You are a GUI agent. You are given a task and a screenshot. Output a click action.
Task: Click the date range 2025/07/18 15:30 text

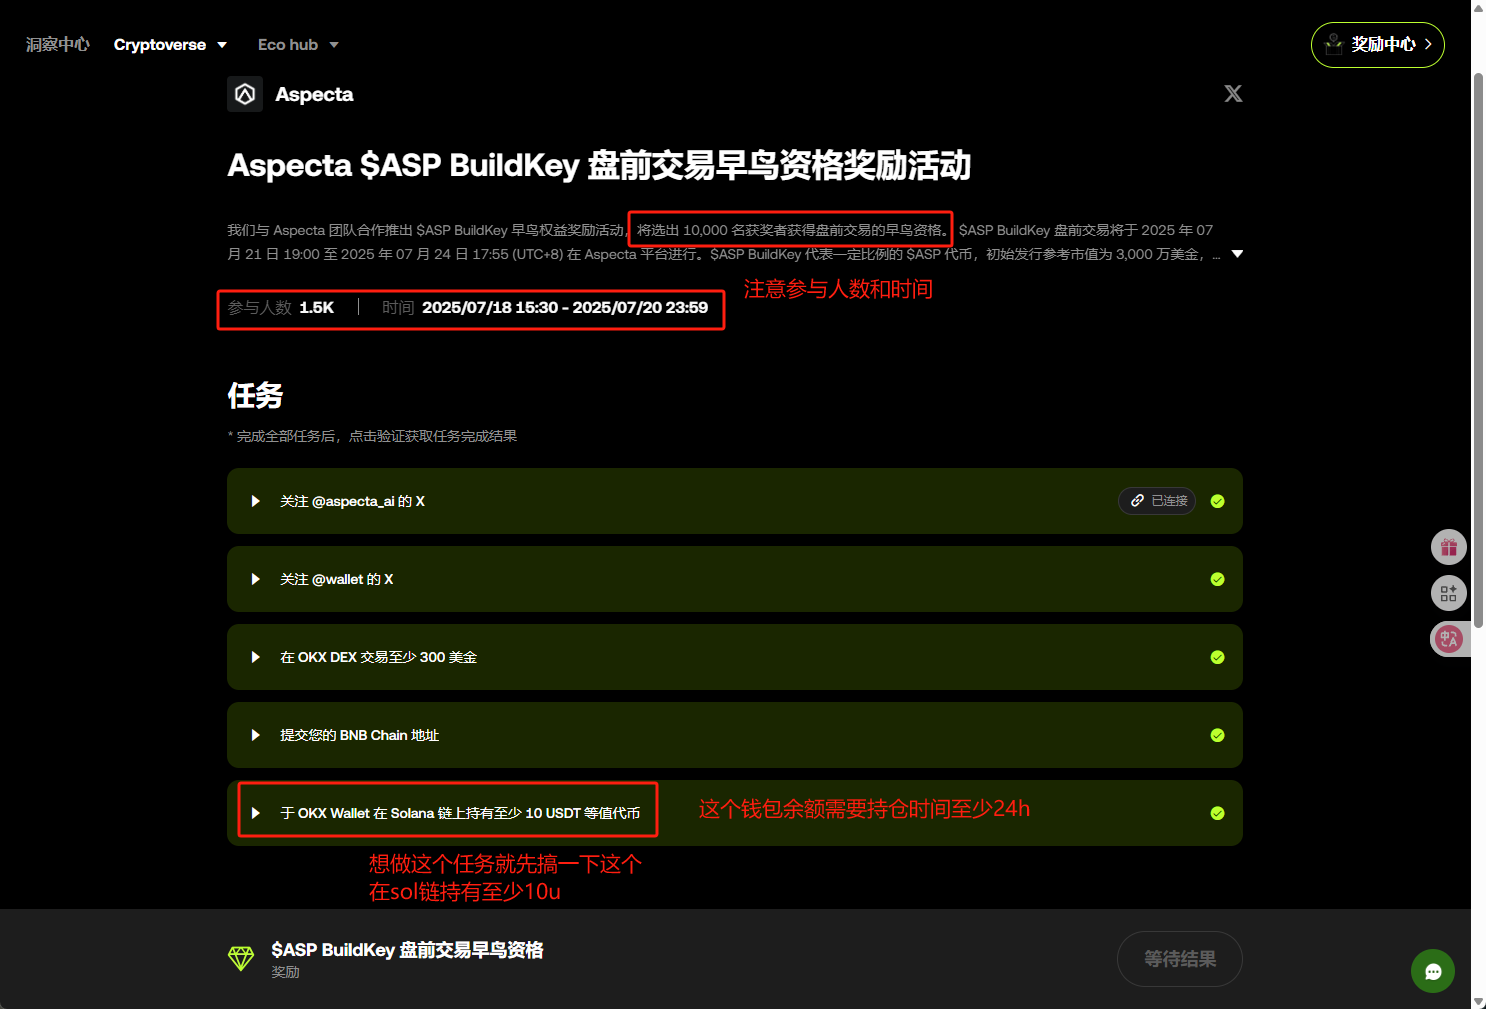565,308
